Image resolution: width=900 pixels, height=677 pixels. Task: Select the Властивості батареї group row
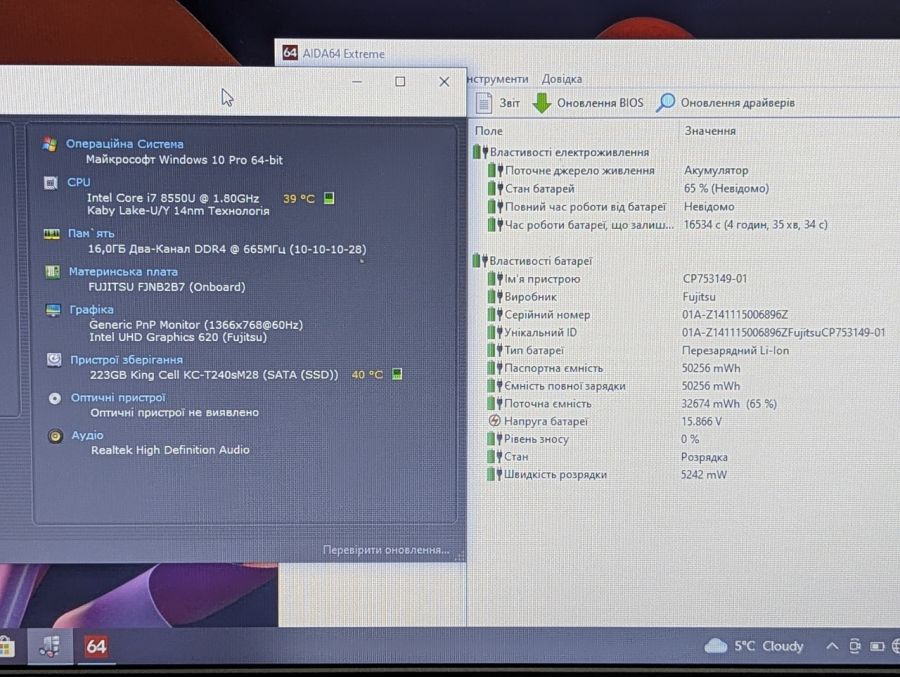pos(532,261)
